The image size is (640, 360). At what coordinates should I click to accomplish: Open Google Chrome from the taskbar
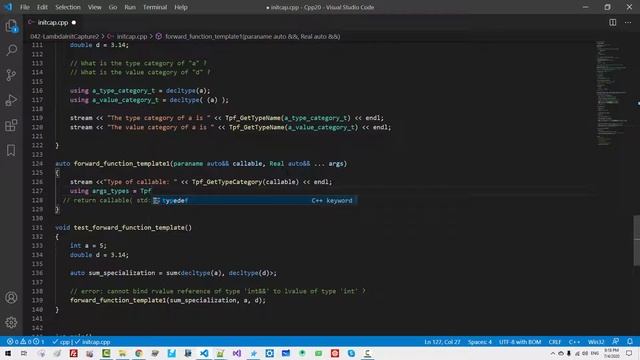pos(139,353)
